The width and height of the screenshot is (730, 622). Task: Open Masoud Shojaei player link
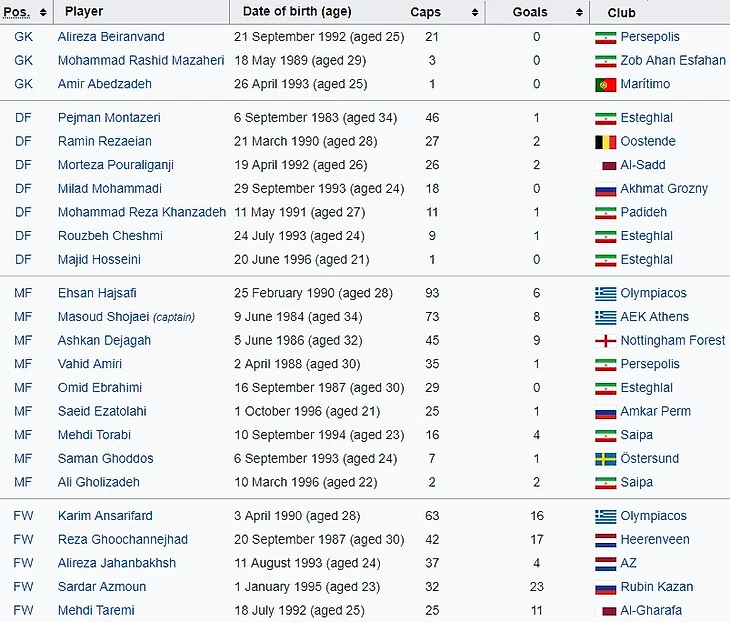(103, 317)
